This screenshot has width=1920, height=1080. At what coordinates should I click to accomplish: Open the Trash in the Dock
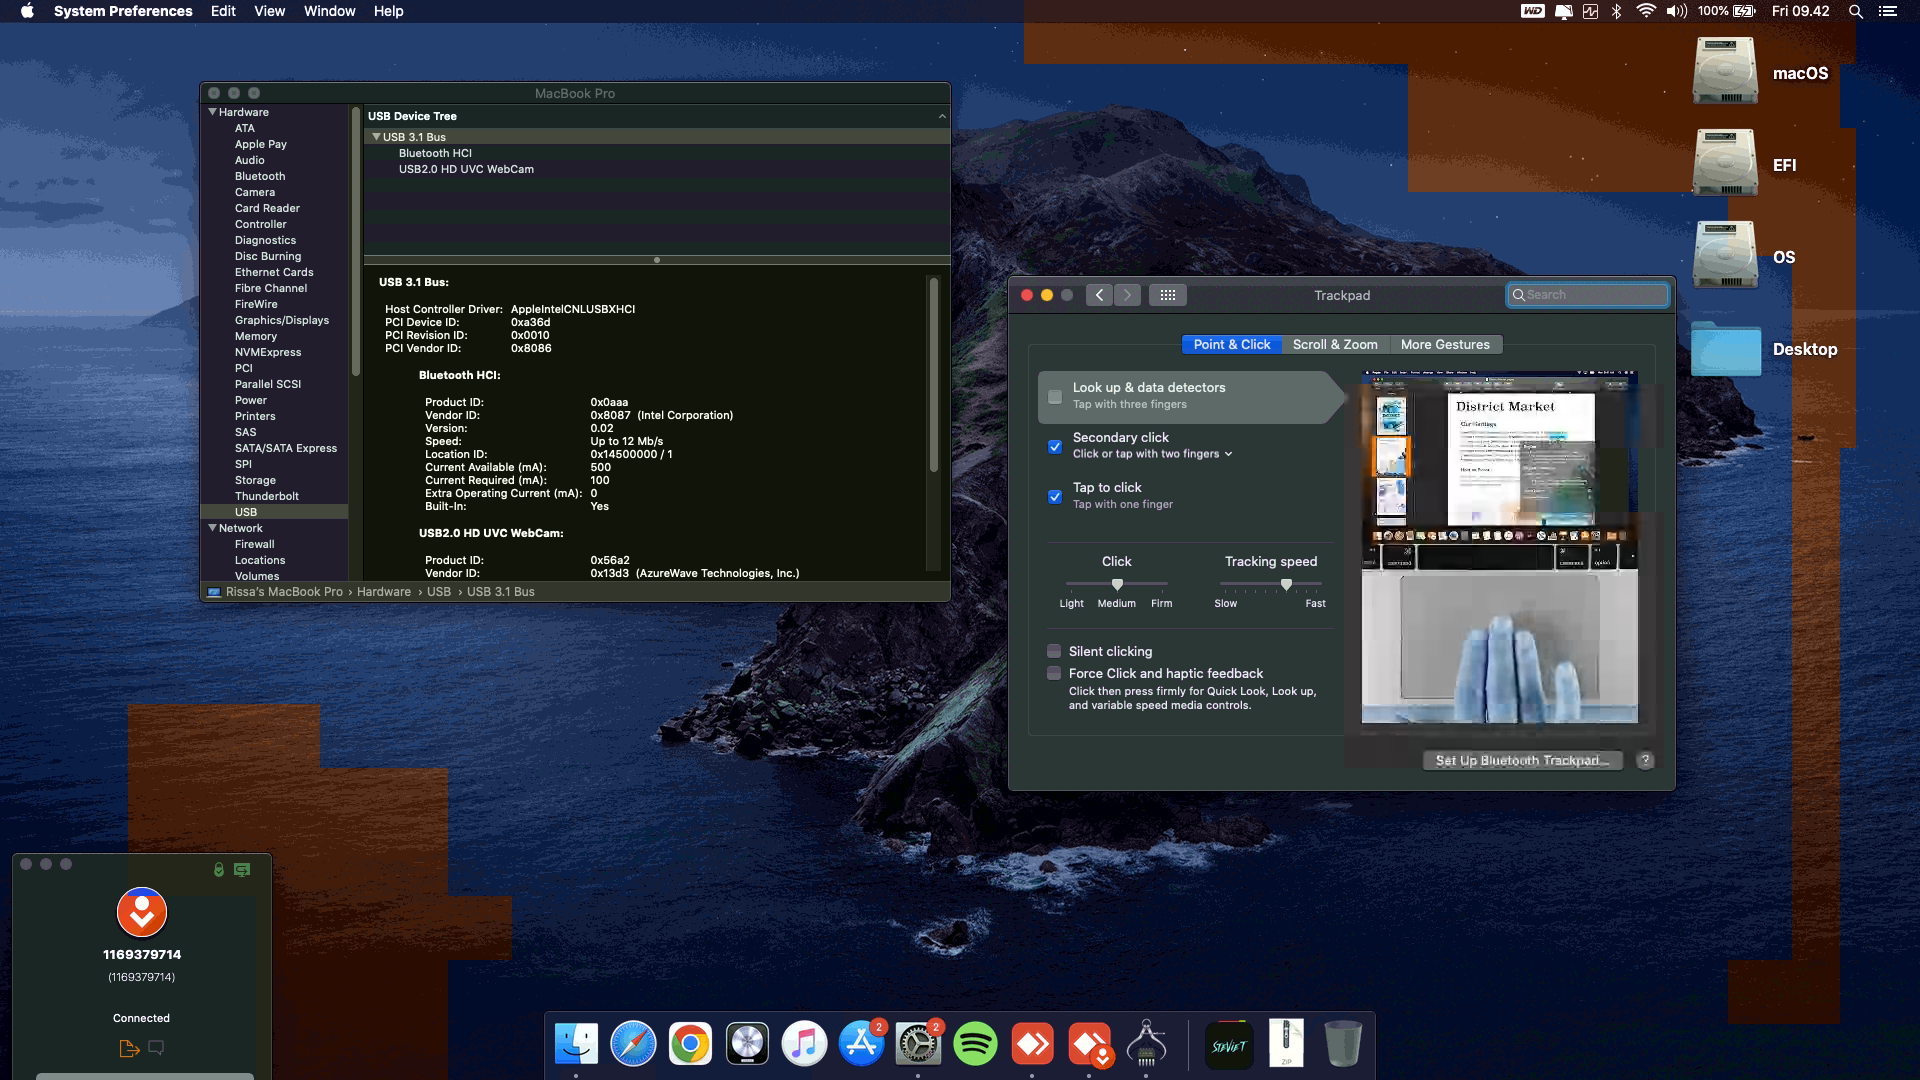pos(1343,1044)
